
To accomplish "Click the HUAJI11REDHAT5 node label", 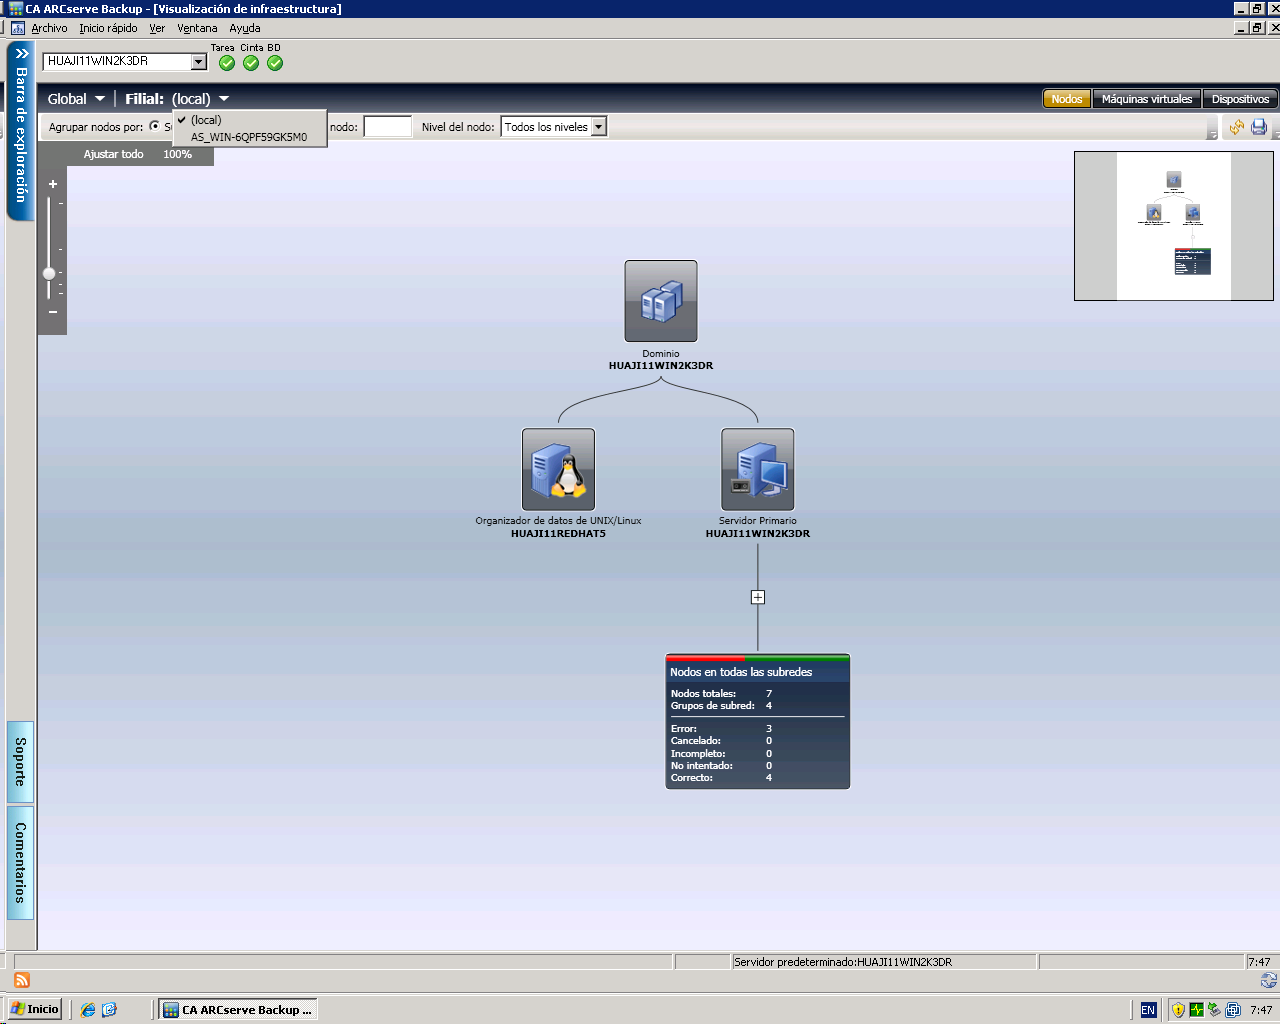I will tap(558, 534).
